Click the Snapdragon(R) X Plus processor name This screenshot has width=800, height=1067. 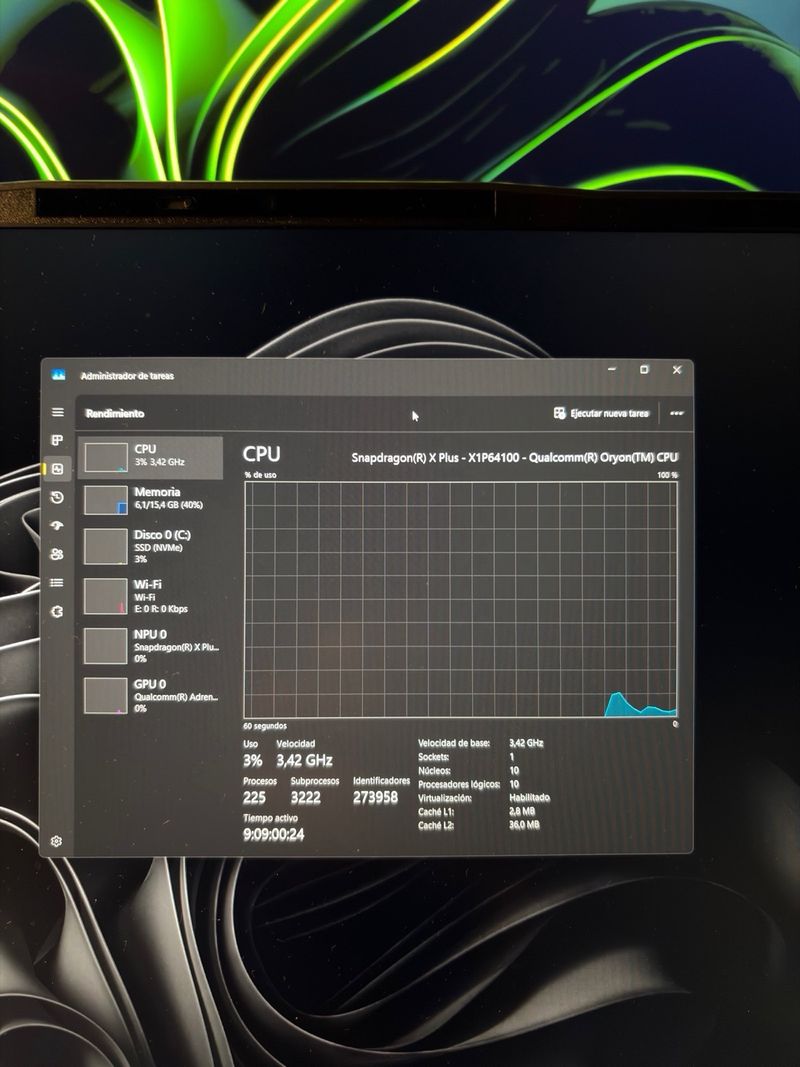click(x=514, y=457)
